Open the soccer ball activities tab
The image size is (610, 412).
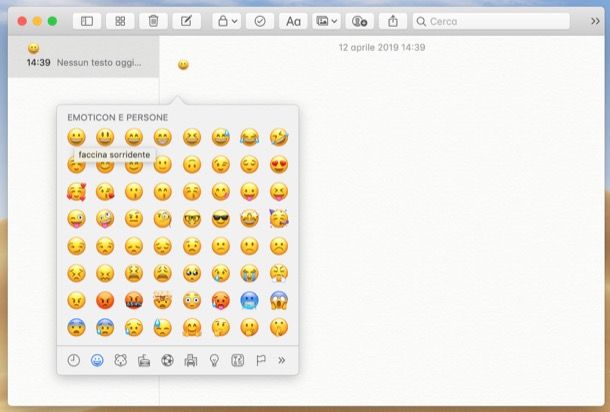(x=167, y=361)
